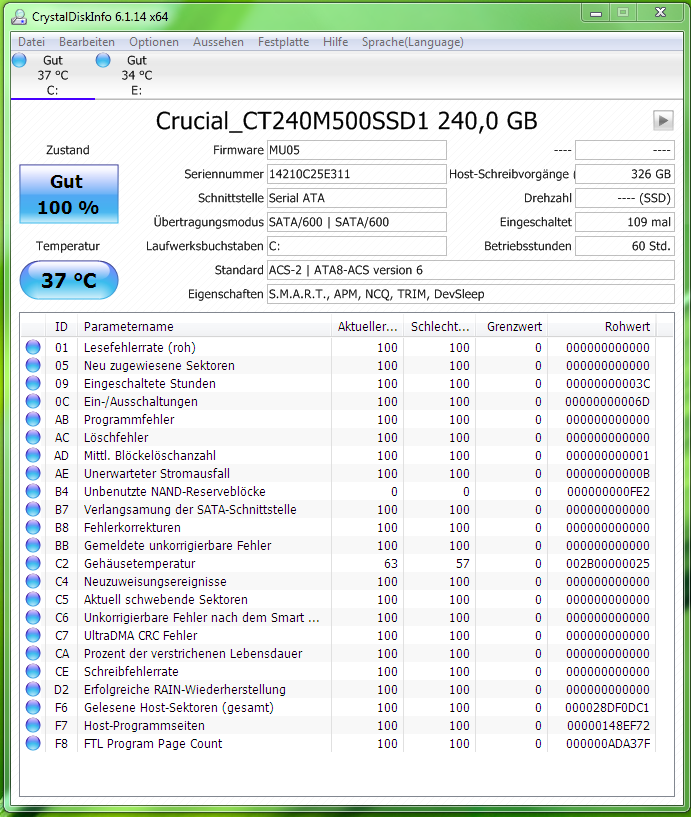Screen dimensions: 691x817
Task: Click status icon of Löschfehler row
Action: (x=33, y=437)
